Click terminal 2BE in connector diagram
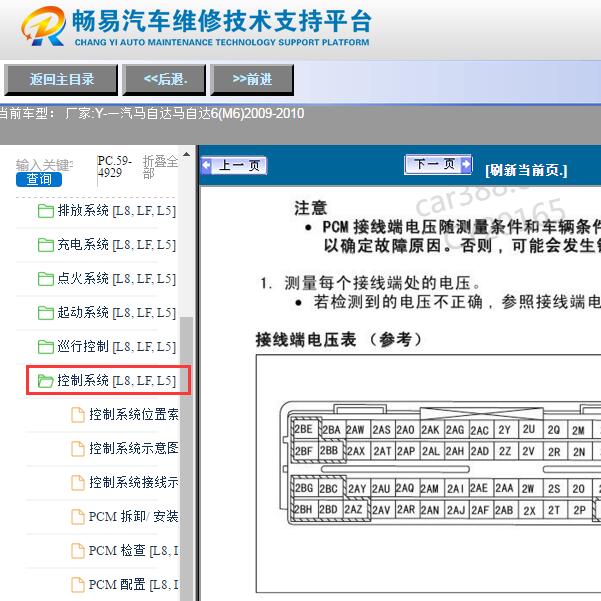 click(304, 429)
